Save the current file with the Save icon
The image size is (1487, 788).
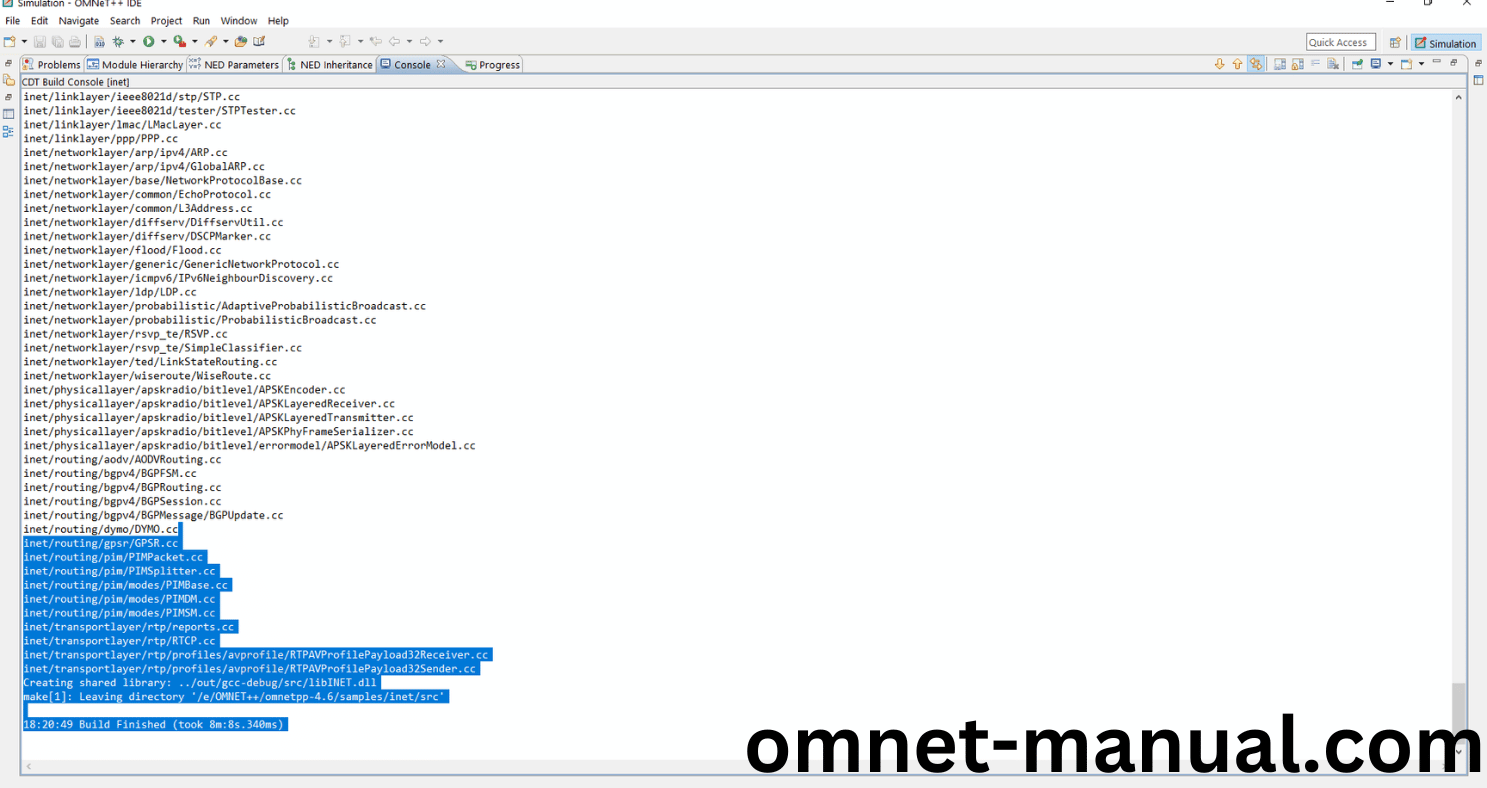(x=39, y=41)
